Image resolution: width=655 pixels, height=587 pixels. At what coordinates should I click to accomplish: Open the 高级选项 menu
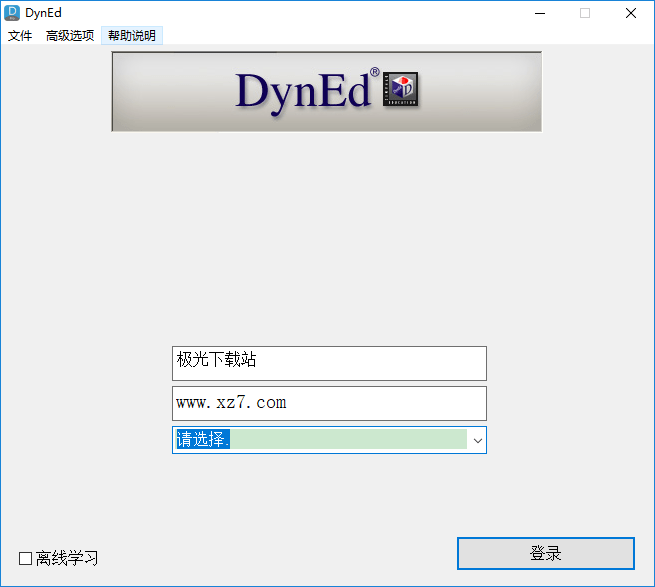coord(70,36)
